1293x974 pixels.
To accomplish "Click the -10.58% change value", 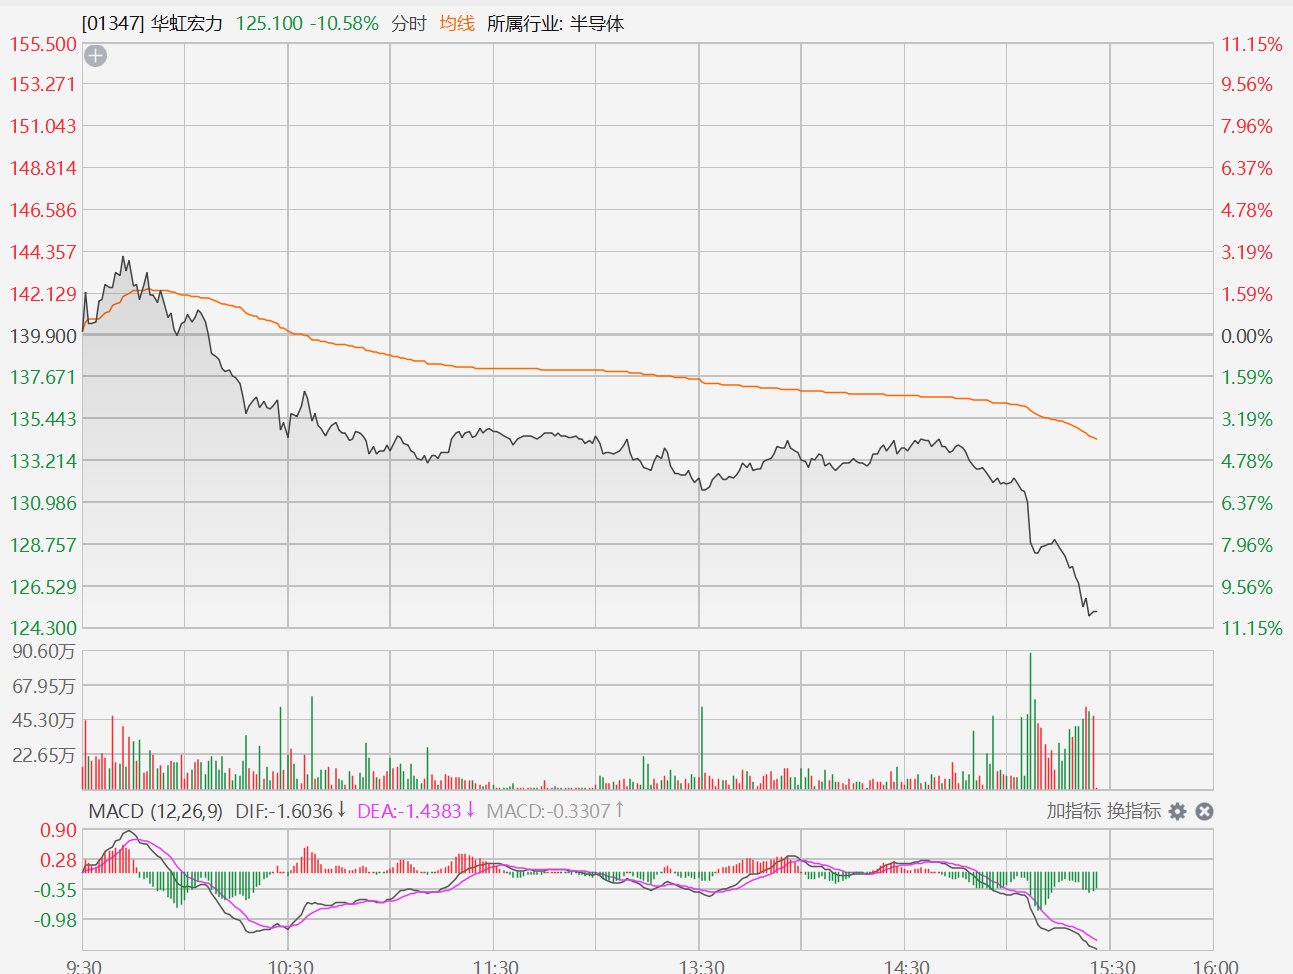I will point(344,23).
